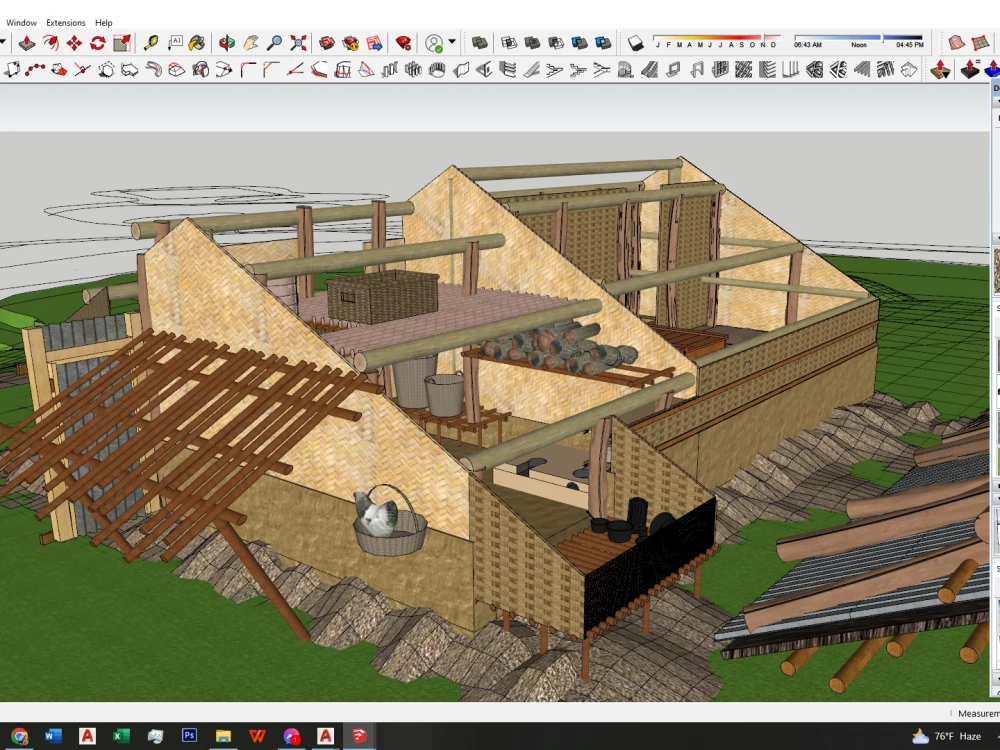The image size is (1000, 750).
Task: Expand the leftmost toolbar dropdown arrow
Action: (5, 42)
